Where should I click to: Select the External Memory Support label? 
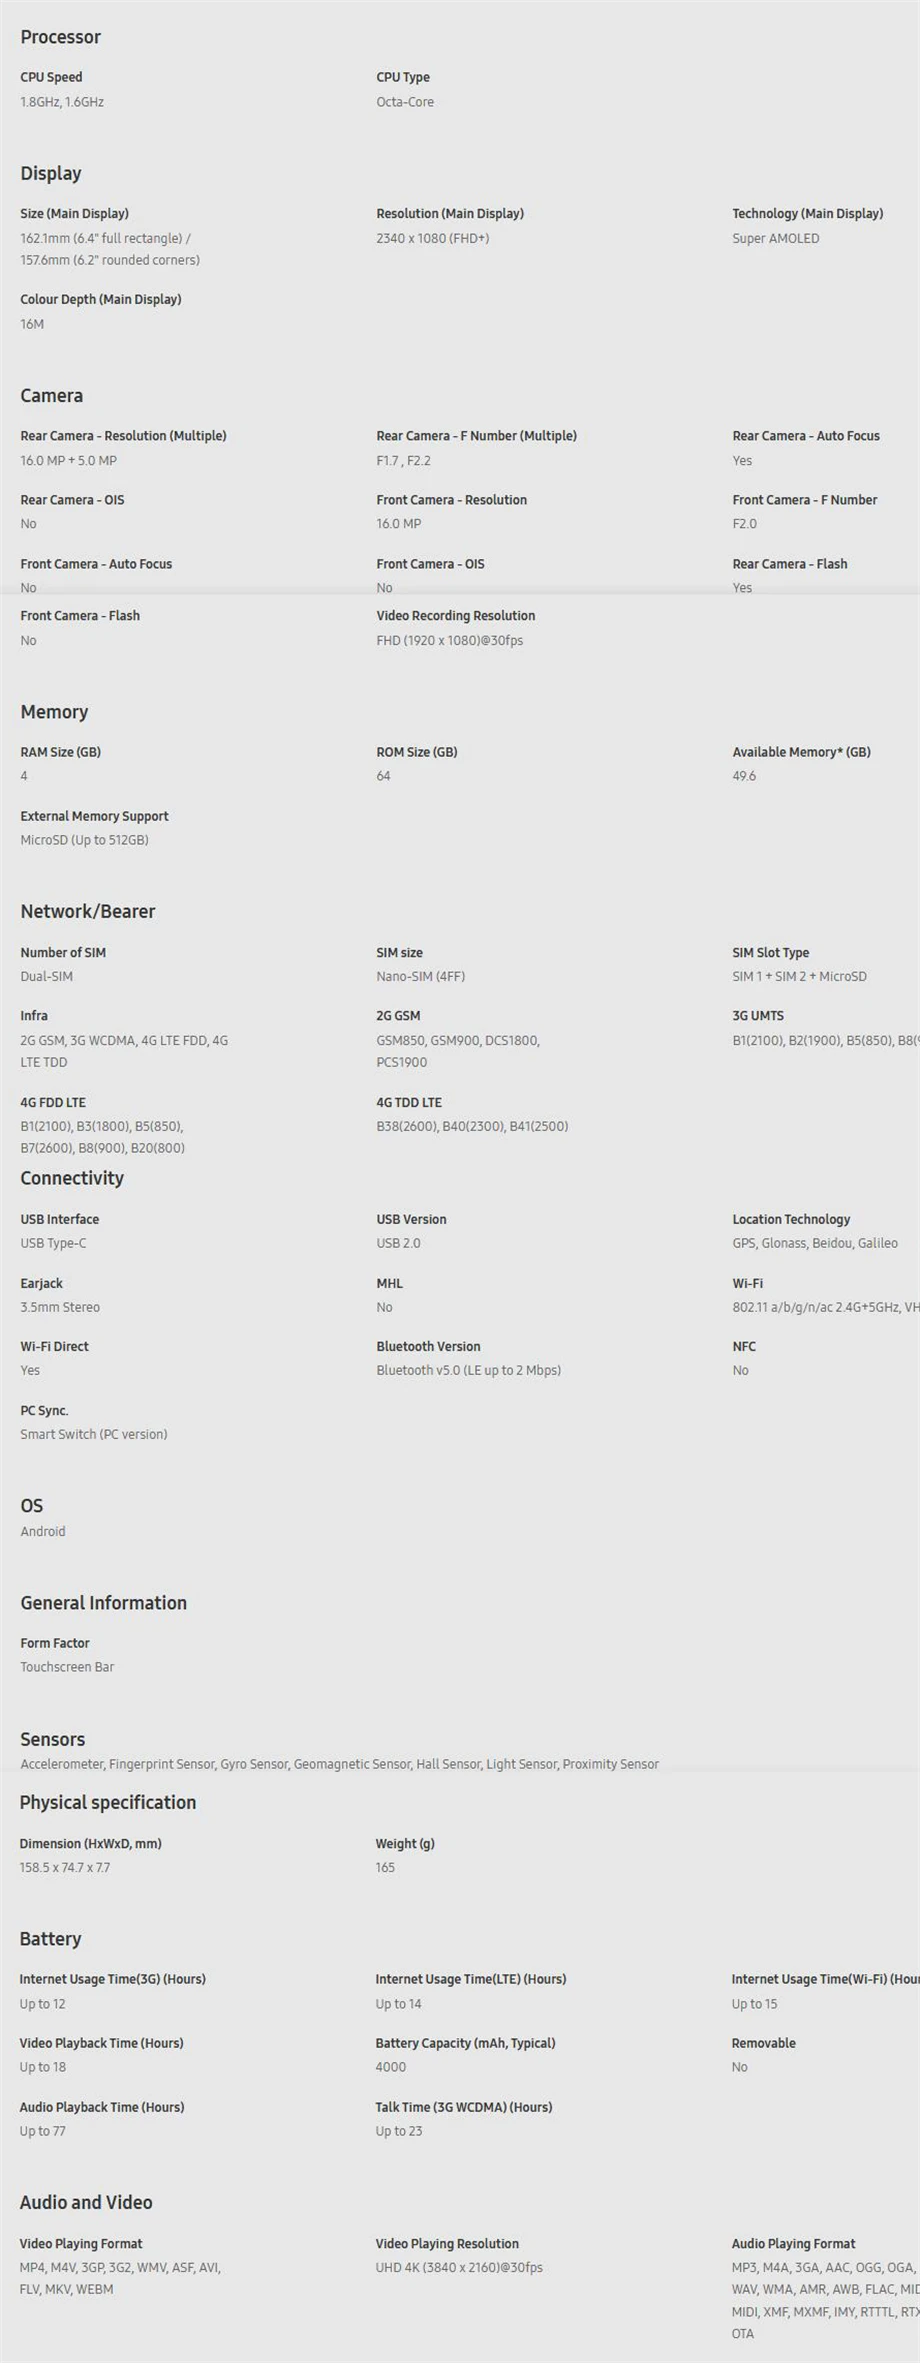[94, 816]
